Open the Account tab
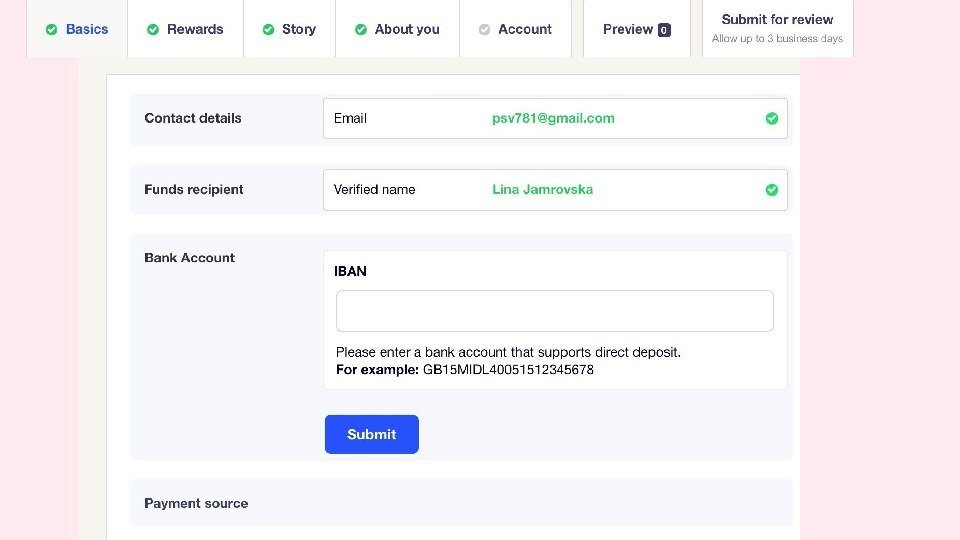 click(525, 29)
